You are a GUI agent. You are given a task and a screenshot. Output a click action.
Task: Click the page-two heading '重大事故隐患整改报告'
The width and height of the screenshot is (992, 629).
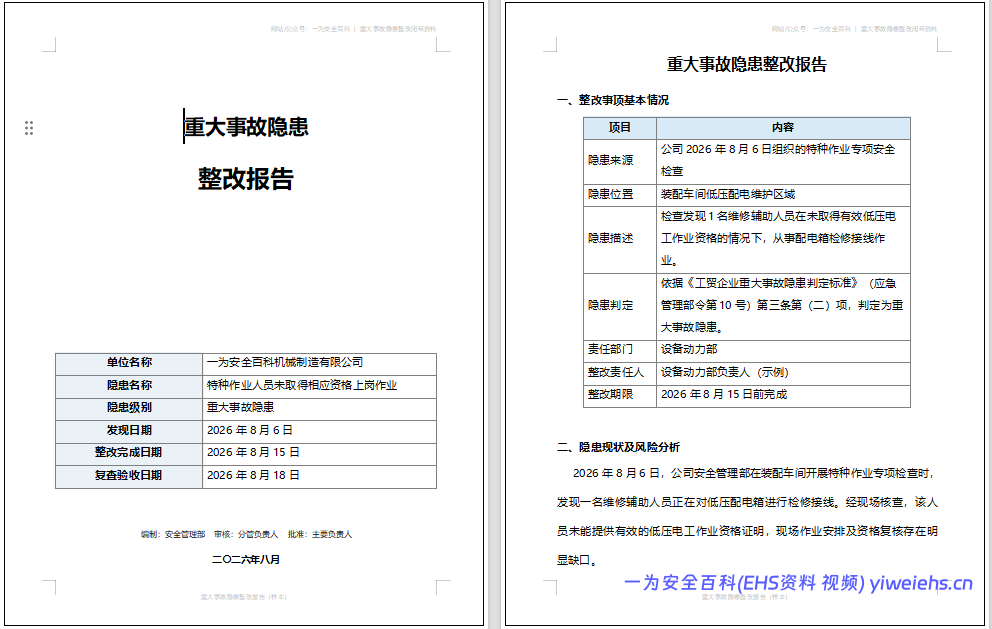[747, 65]
